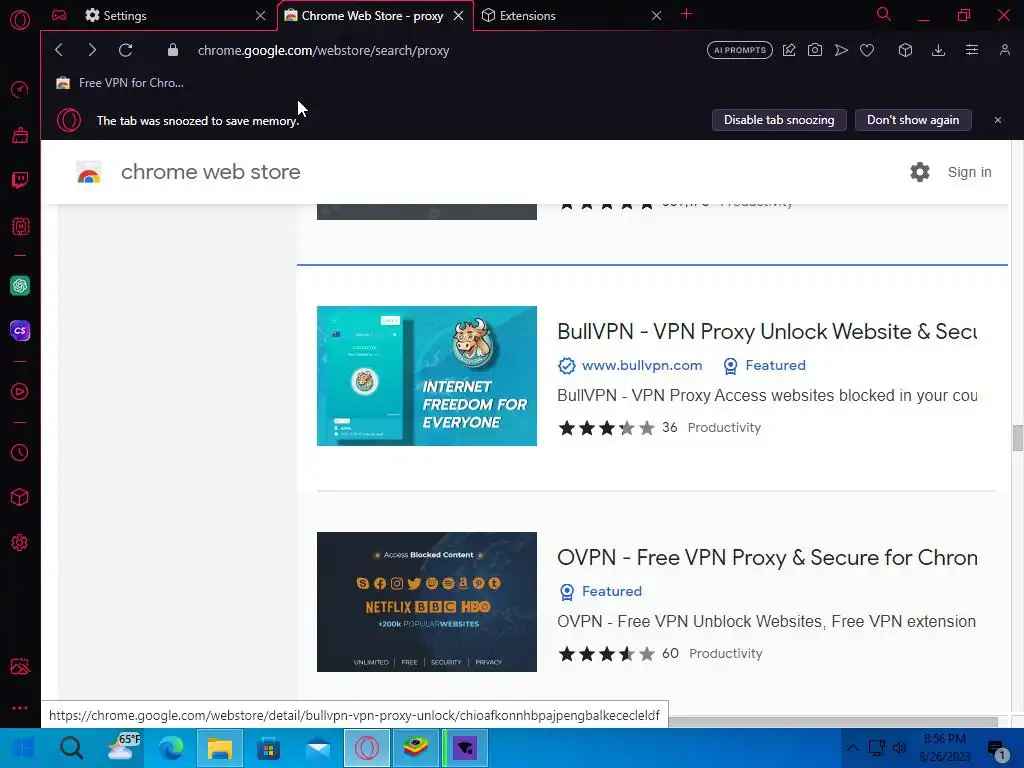This screenshot has height=768, width=1024.
Task: Open the profile account icon
Action: (1004, 50)
